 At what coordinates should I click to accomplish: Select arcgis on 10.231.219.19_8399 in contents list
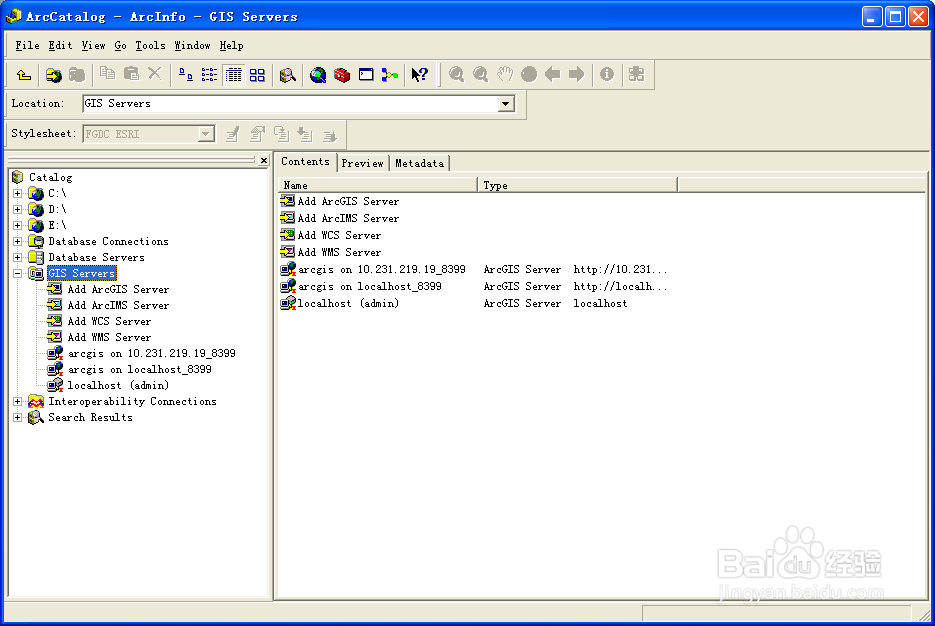(x=382, y=269)
